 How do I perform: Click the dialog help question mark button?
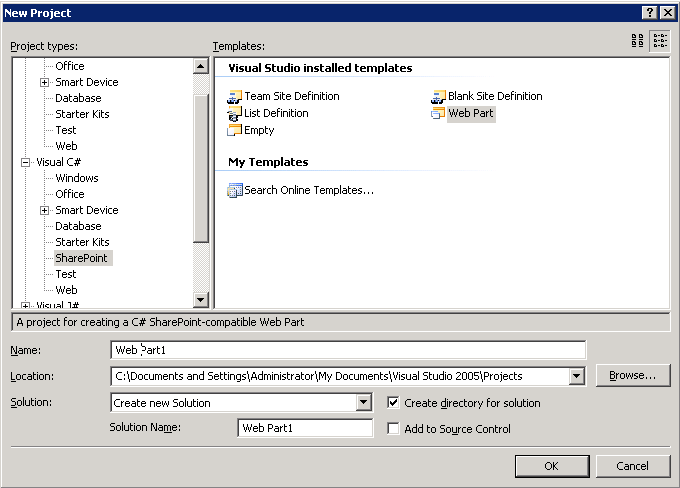click(x=649, y=13)
